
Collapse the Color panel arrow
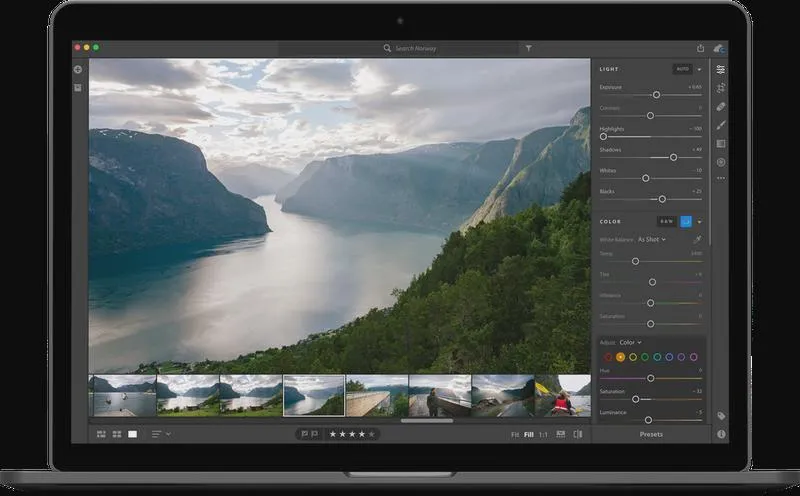click(x=699, y=221)
